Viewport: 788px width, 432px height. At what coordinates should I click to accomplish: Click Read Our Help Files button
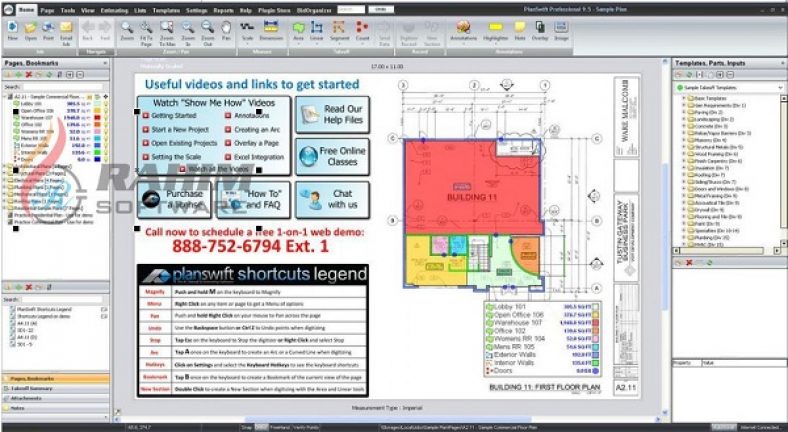[332, 115]
